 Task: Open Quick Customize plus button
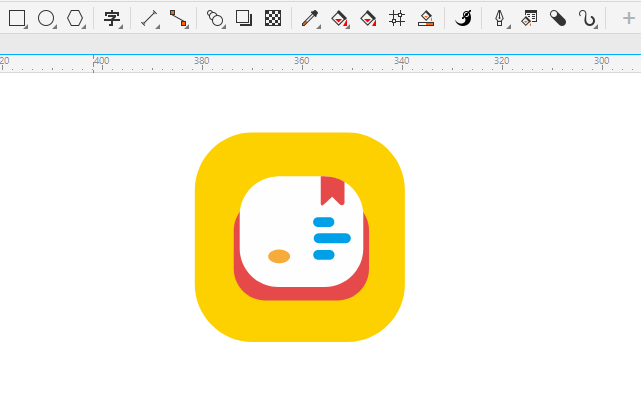[x=628, y=18]
